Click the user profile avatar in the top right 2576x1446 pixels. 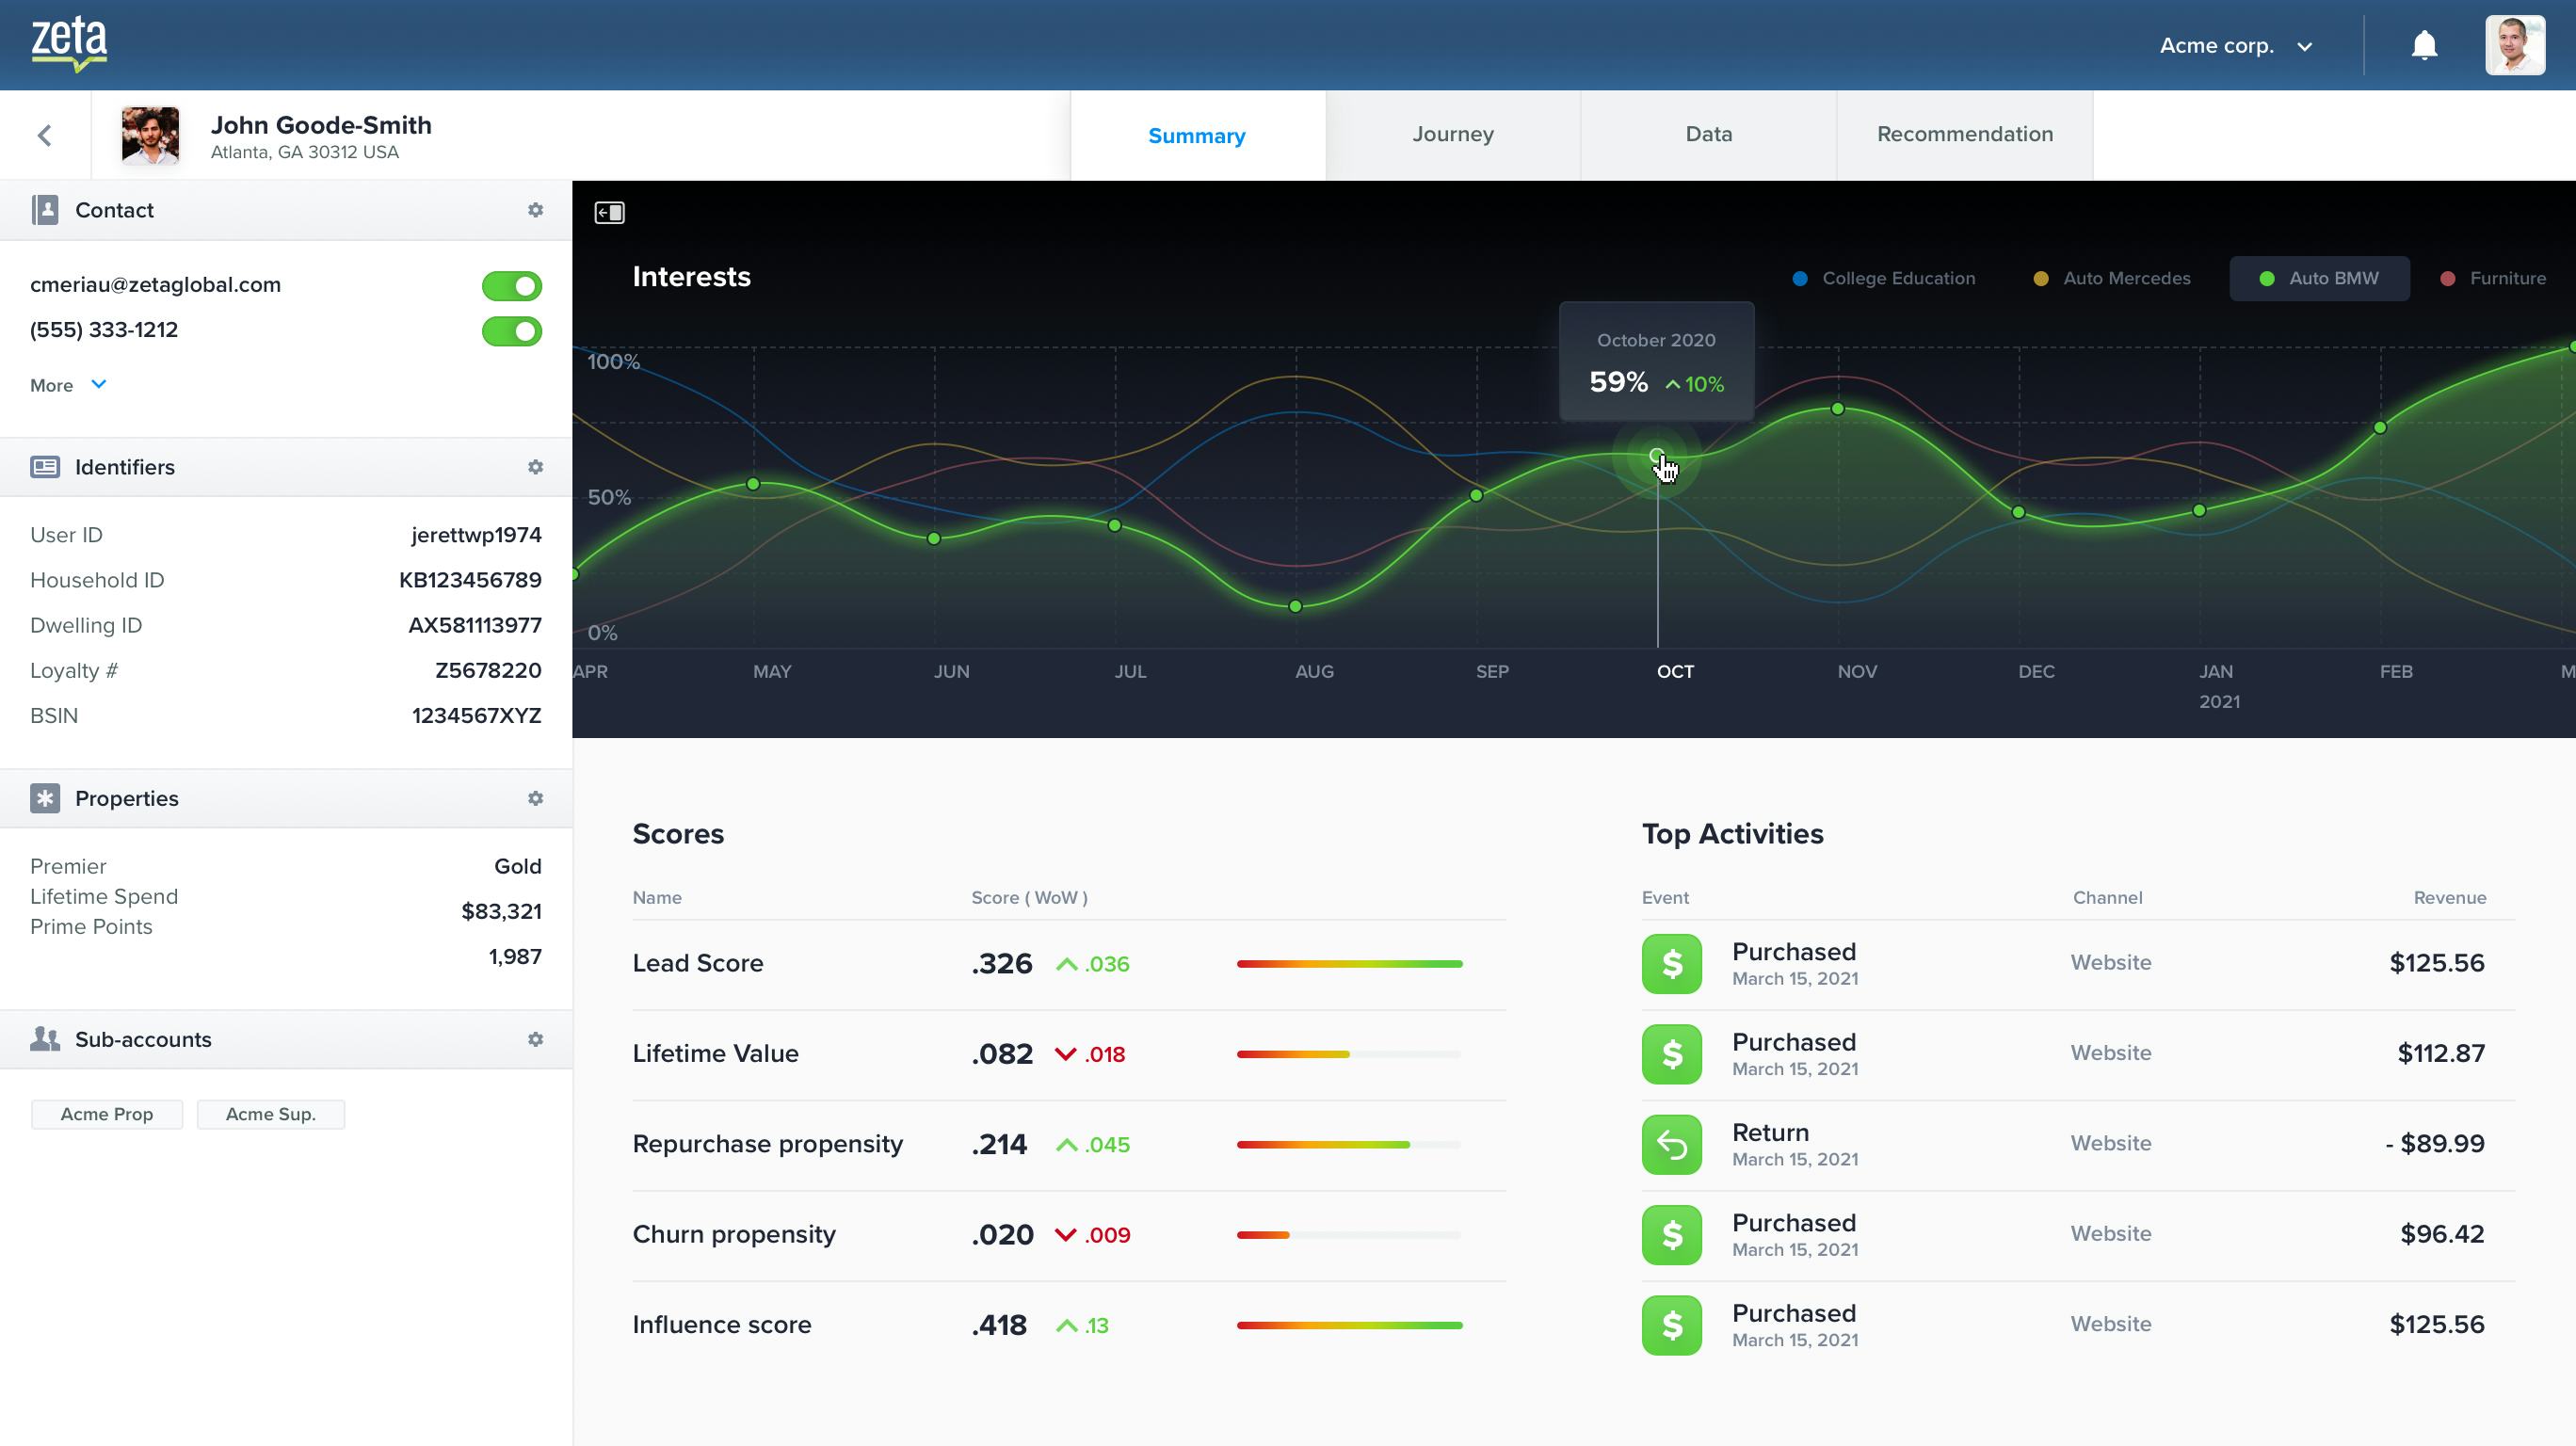[x=2514, y=44]
